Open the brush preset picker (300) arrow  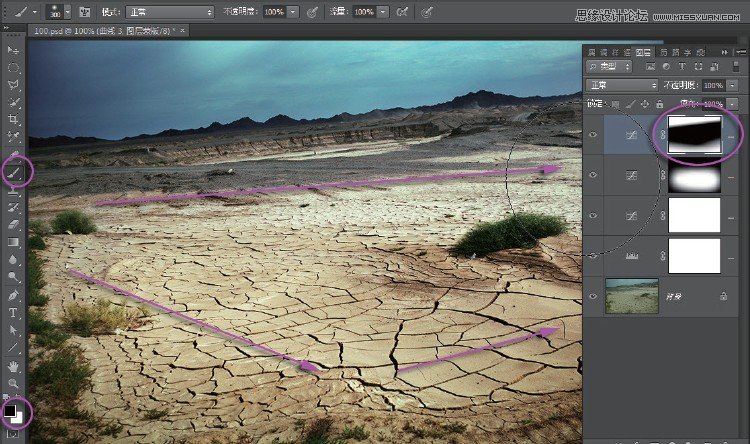point(67,12)
